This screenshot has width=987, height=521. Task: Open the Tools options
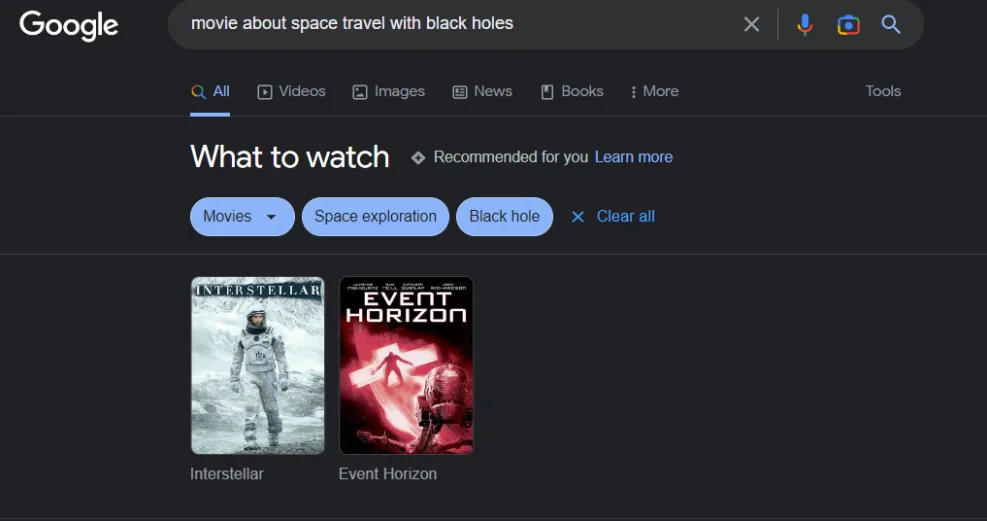pos(883,91)
